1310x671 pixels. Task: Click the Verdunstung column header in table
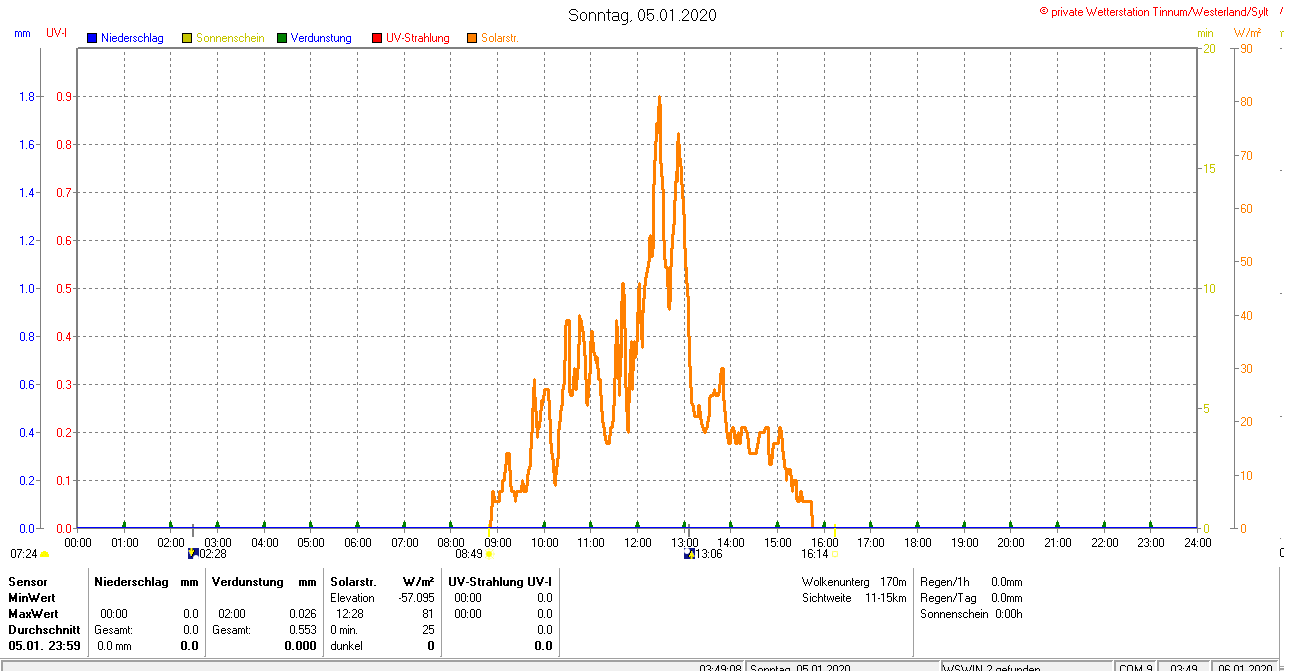(x=247, y=582)
